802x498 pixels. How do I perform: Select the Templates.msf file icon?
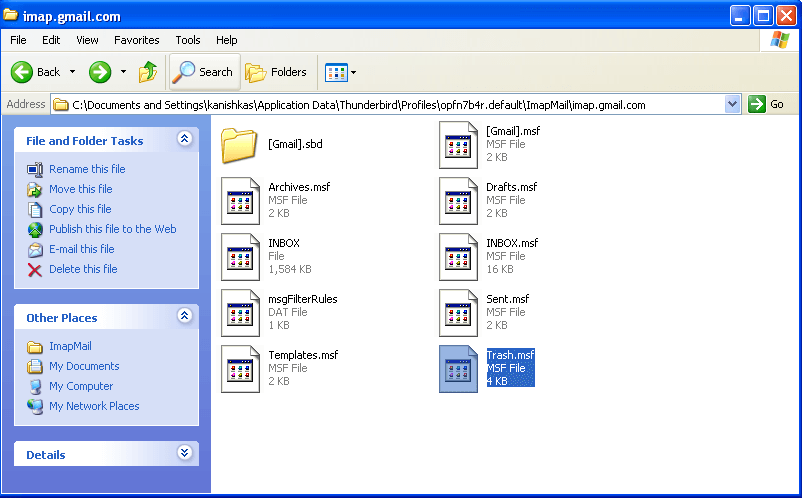coord(240,369)
